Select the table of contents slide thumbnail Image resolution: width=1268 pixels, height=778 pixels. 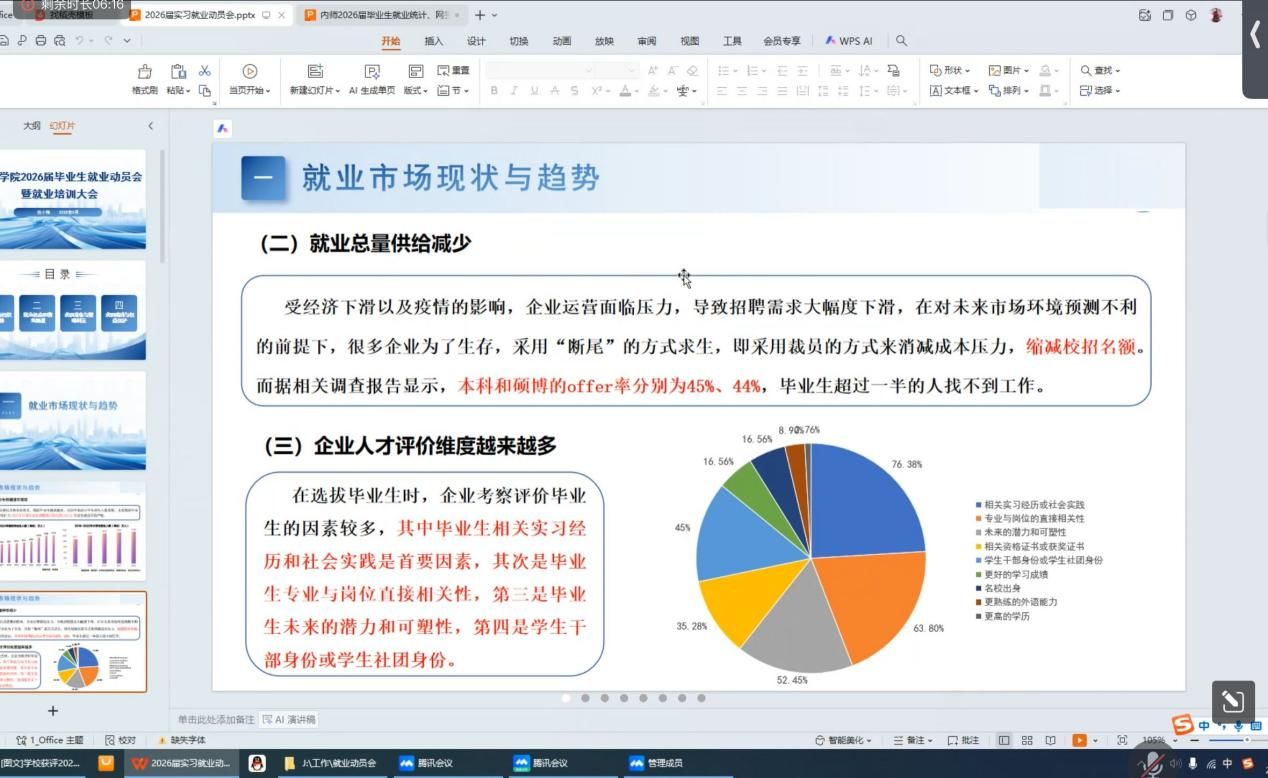72,310
